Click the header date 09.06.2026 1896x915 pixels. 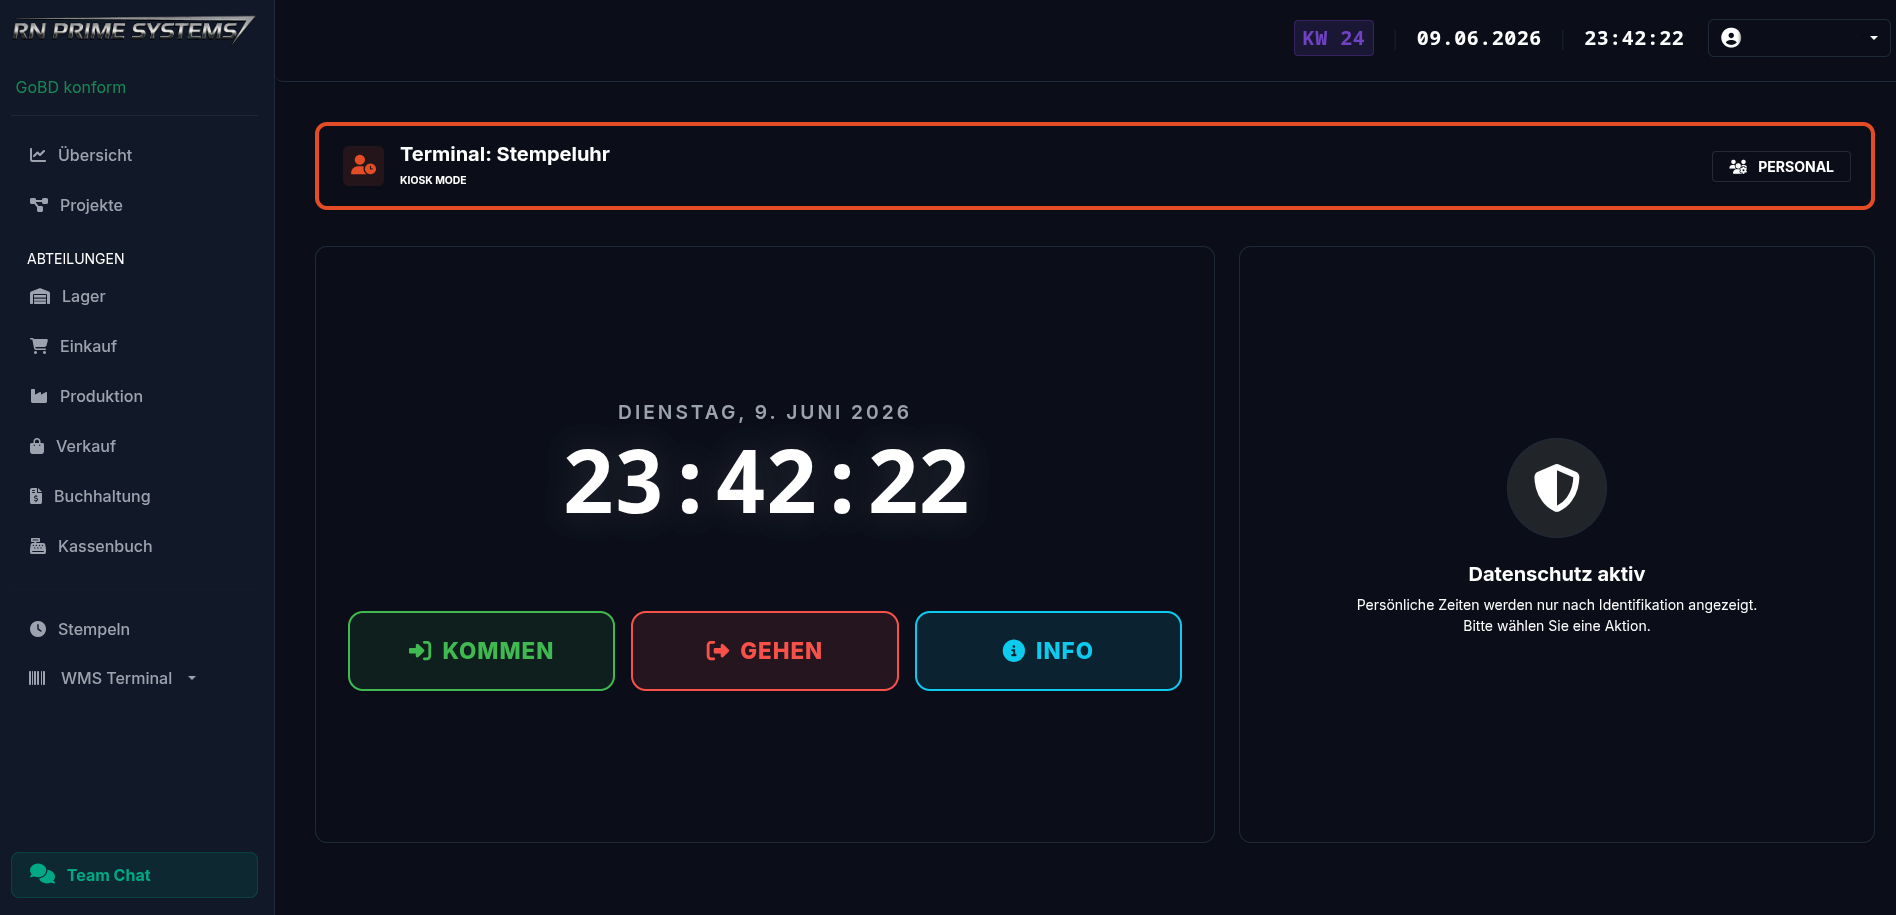(1478, 38)
